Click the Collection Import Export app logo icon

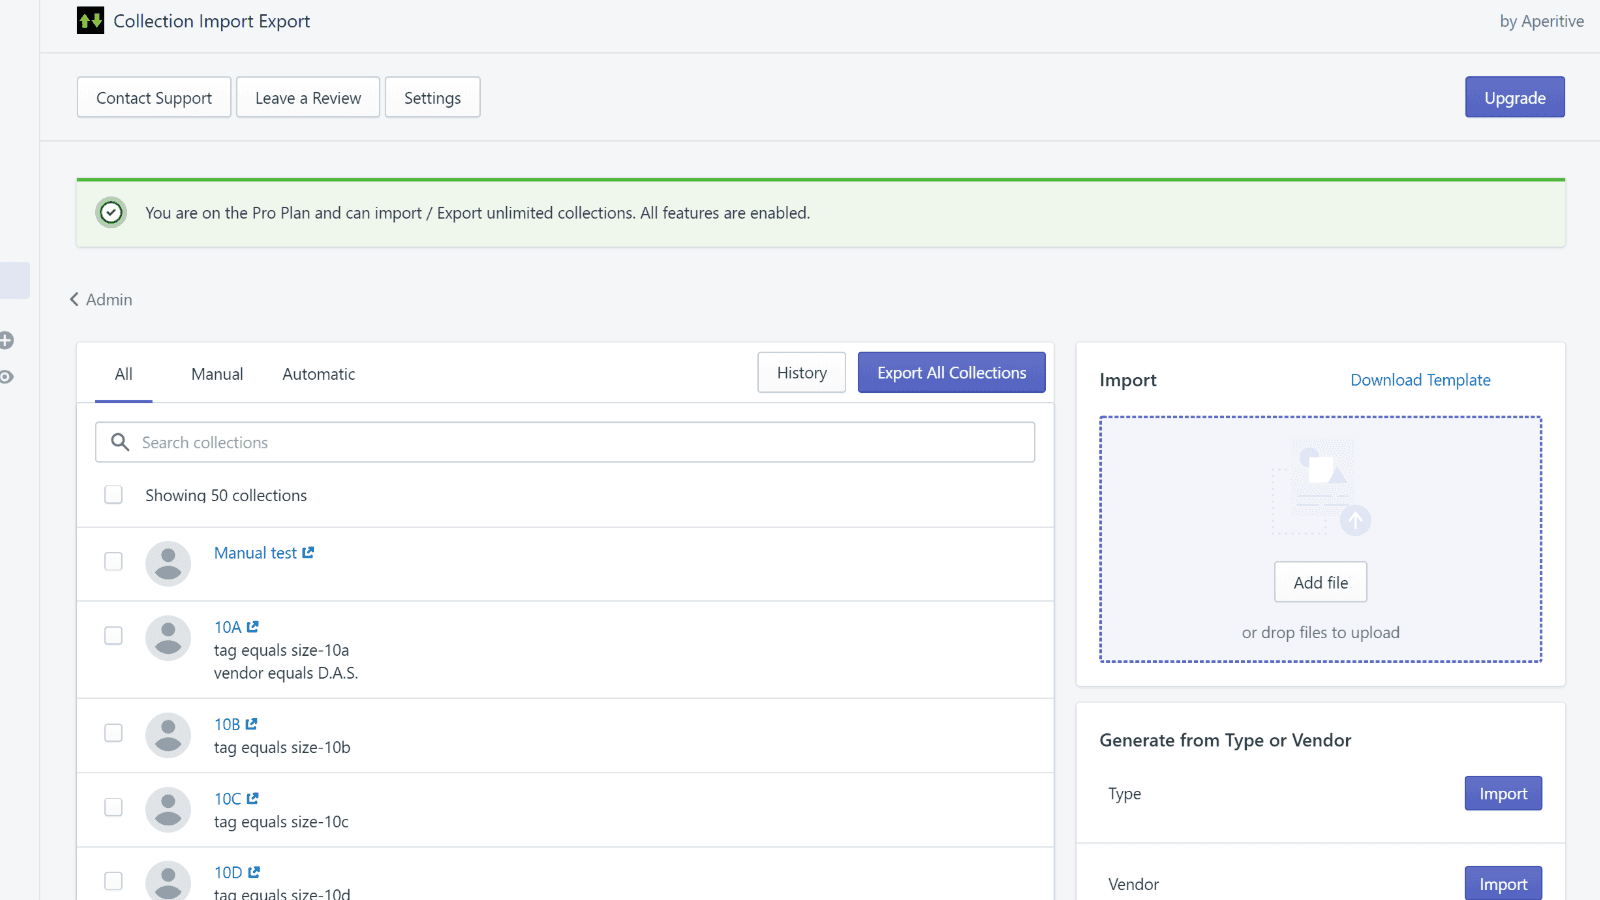(89, 20)
